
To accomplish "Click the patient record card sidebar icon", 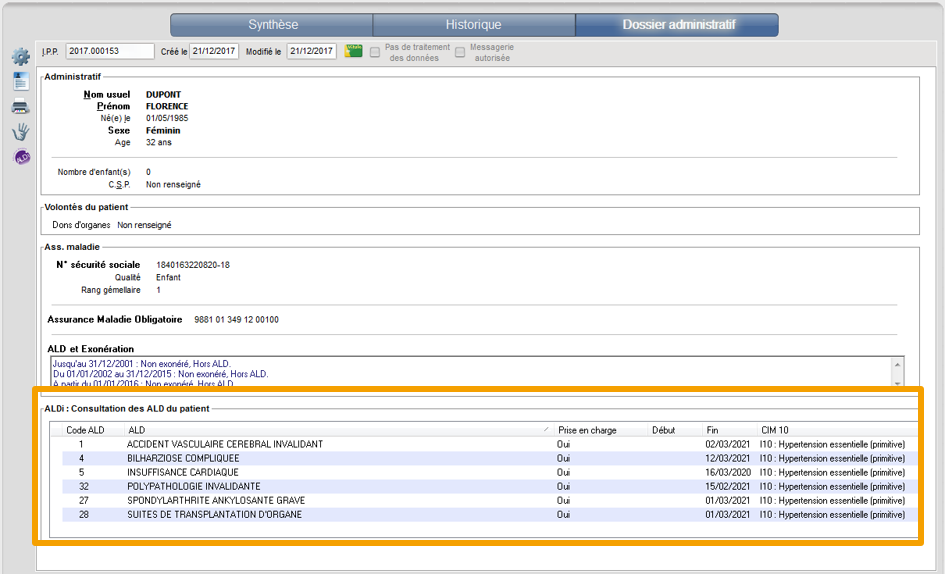I will 20,82.
